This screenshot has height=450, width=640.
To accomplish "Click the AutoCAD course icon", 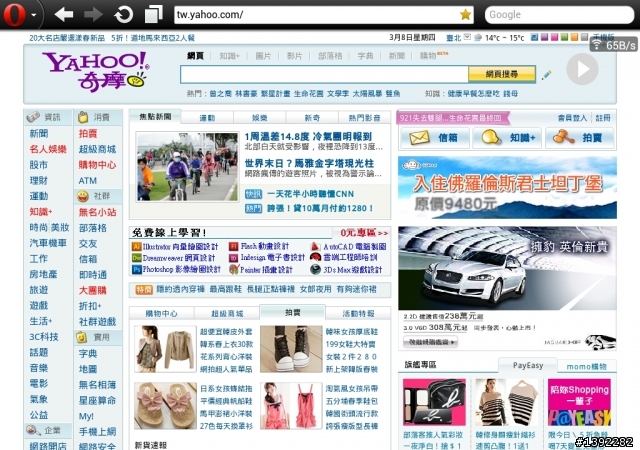I will click(315, 246).
